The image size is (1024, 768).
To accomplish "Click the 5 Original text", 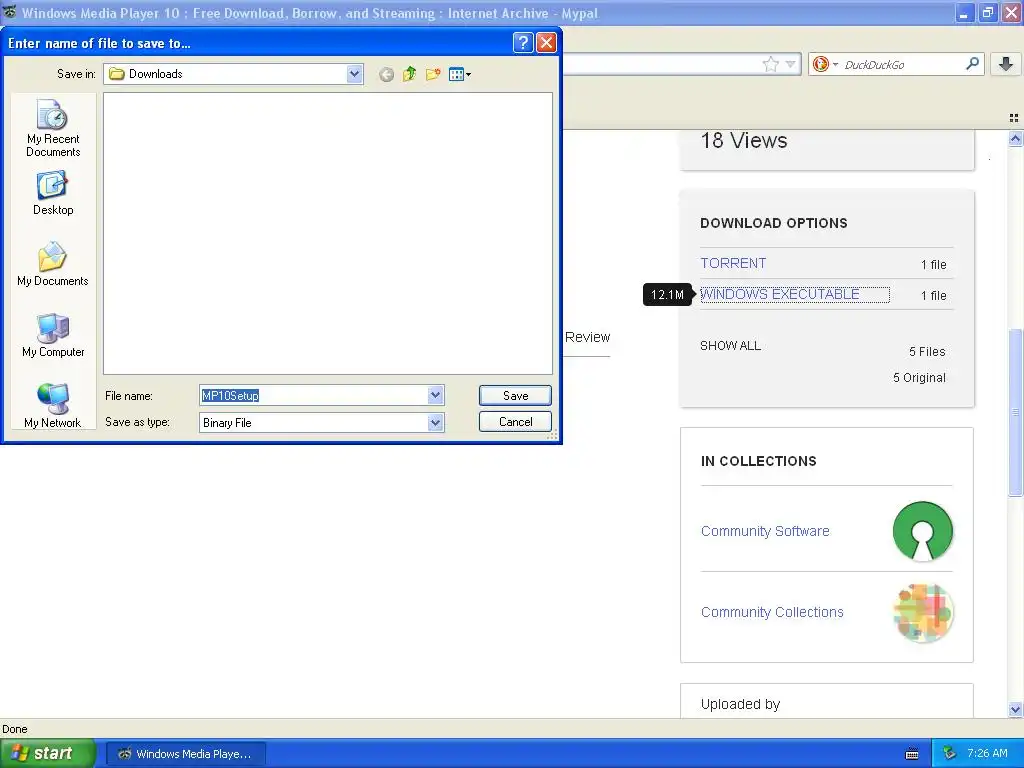I will (x=919, y=377).
